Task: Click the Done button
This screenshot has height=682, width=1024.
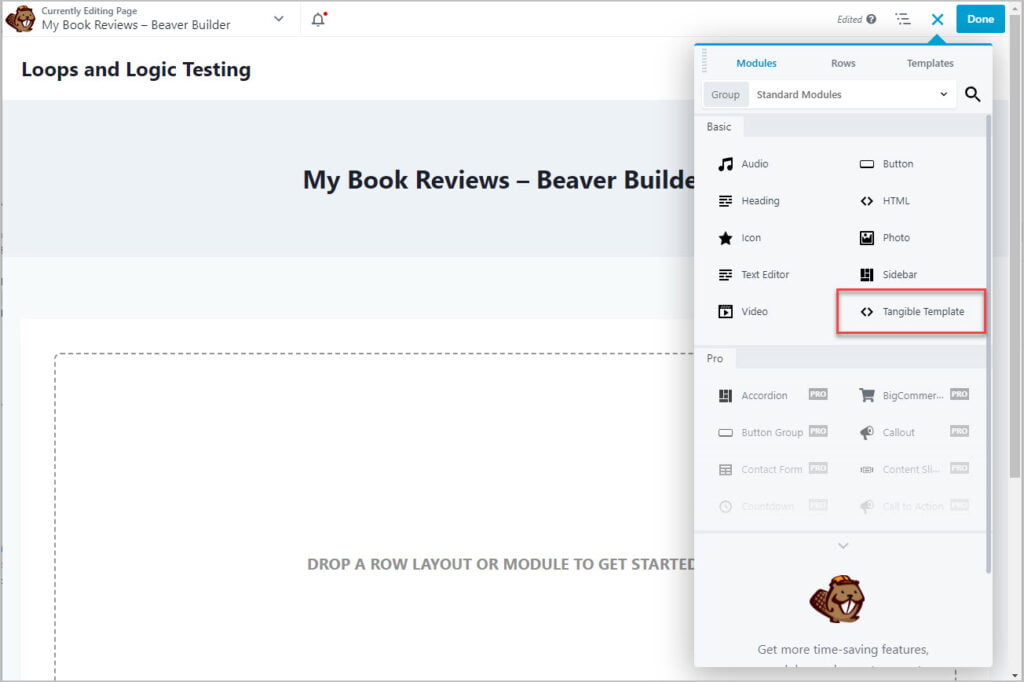Action: click(x=980, y=19)
